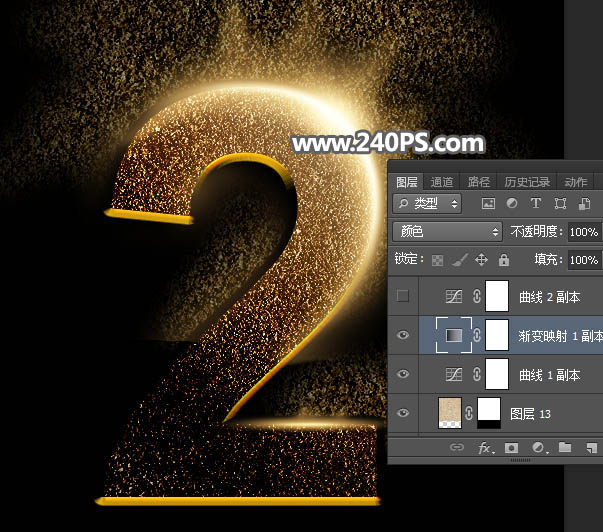Lock position move icon

pos(481,260)
